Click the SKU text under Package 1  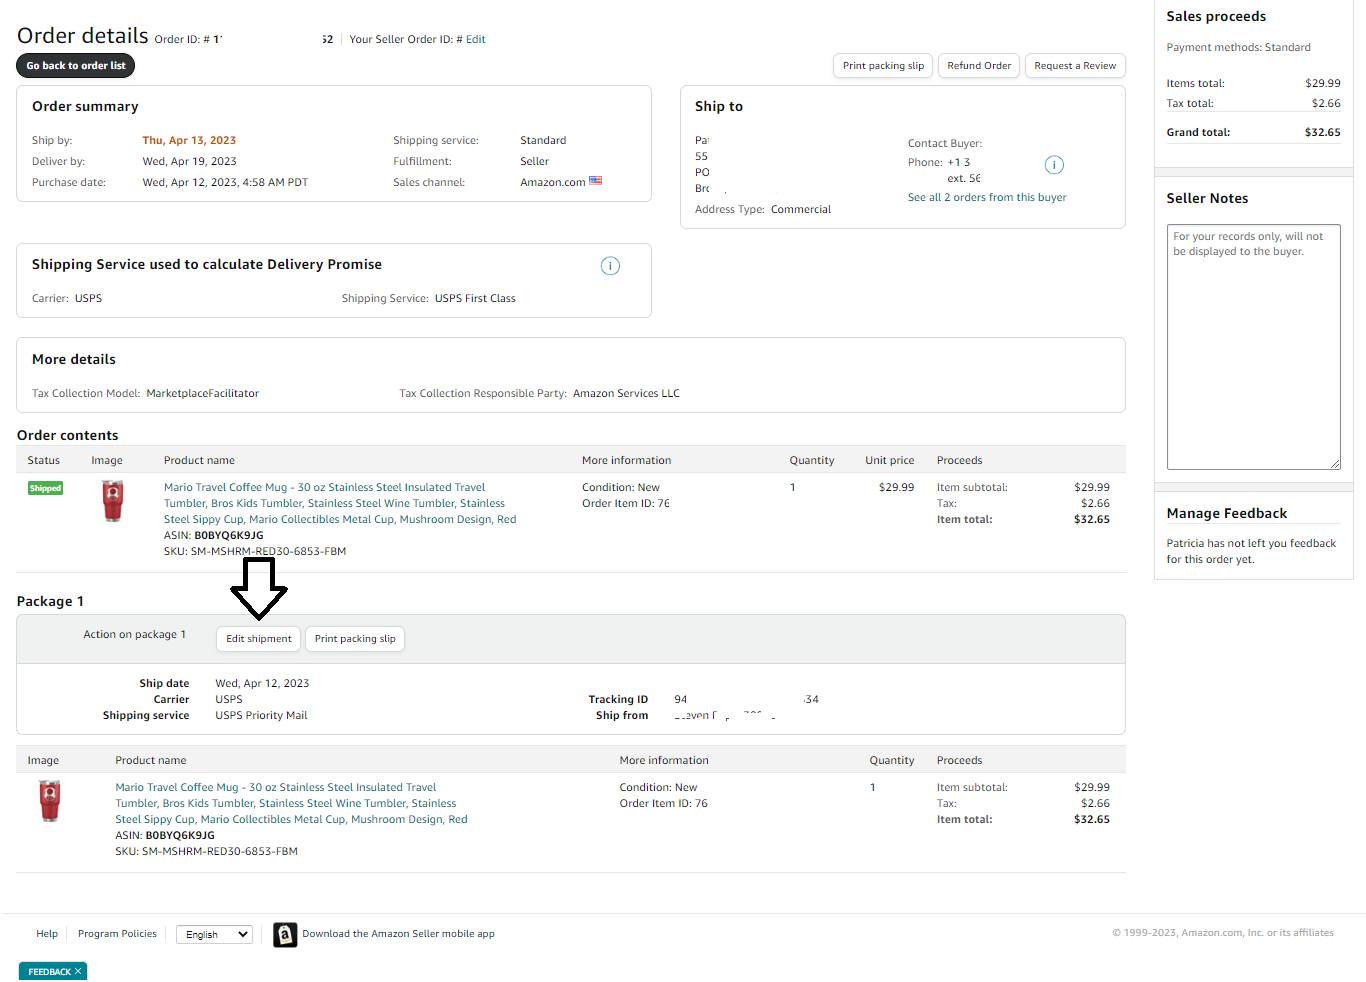coord(206,852)
